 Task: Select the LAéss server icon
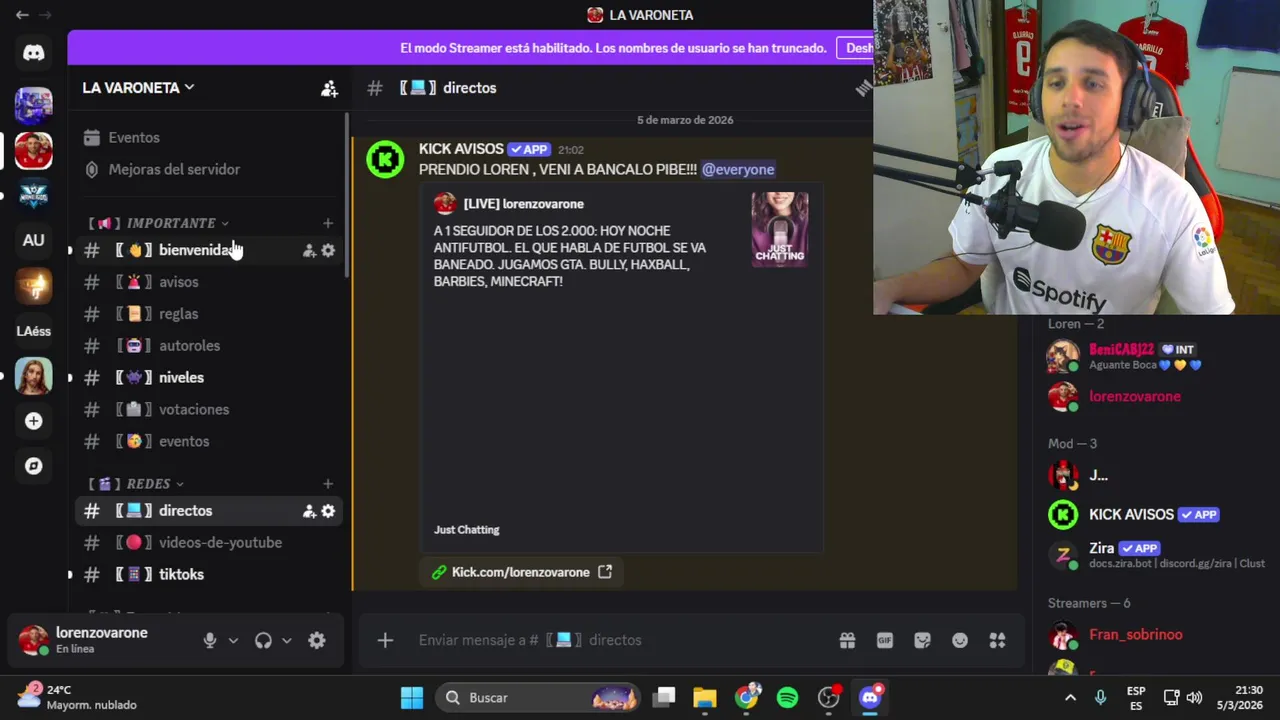point(34,331)
